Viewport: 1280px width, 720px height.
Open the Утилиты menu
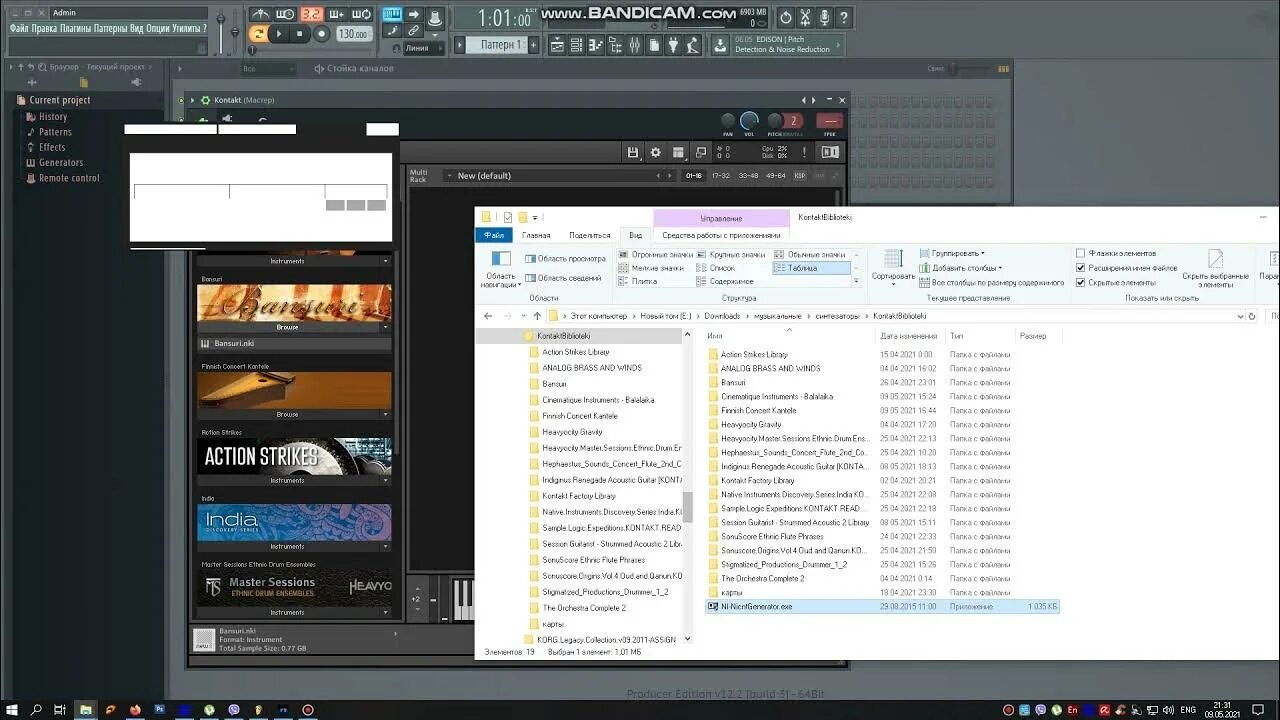click(x=188, y=28)
